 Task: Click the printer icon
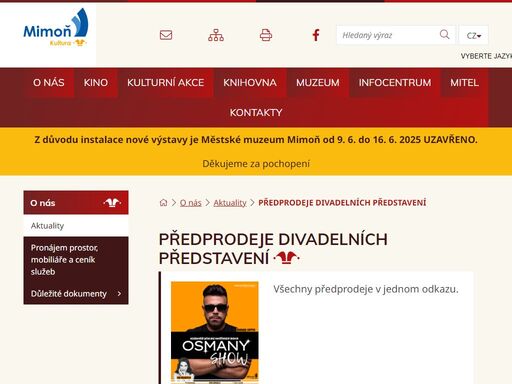pos(266,35)
